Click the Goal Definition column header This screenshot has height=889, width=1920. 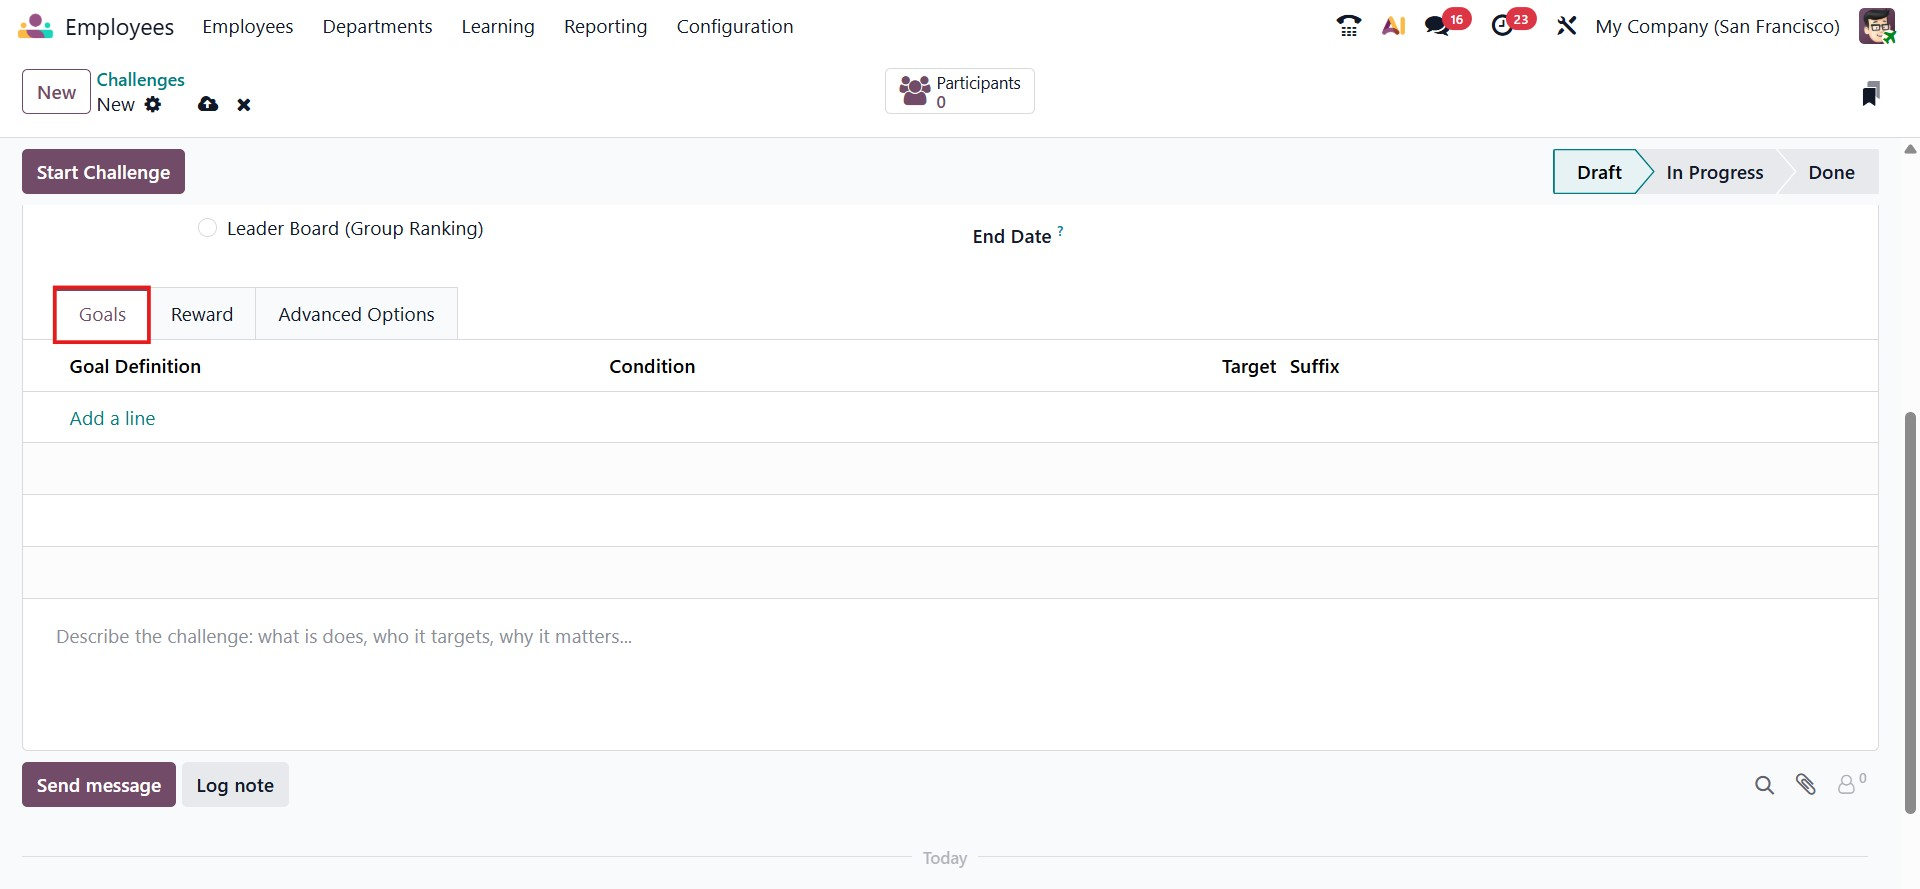pyautogui.click(x=135, y=366)
